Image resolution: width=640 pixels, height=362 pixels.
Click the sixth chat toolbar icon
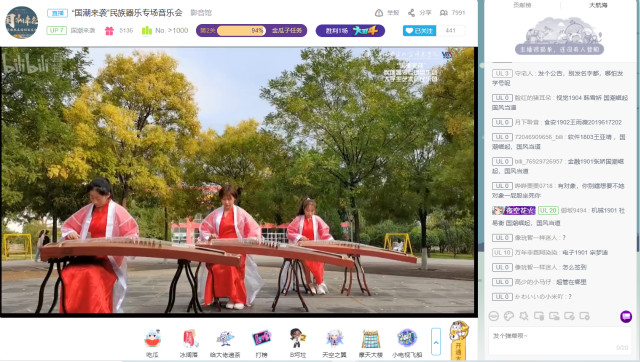click(x=569, y=316)
